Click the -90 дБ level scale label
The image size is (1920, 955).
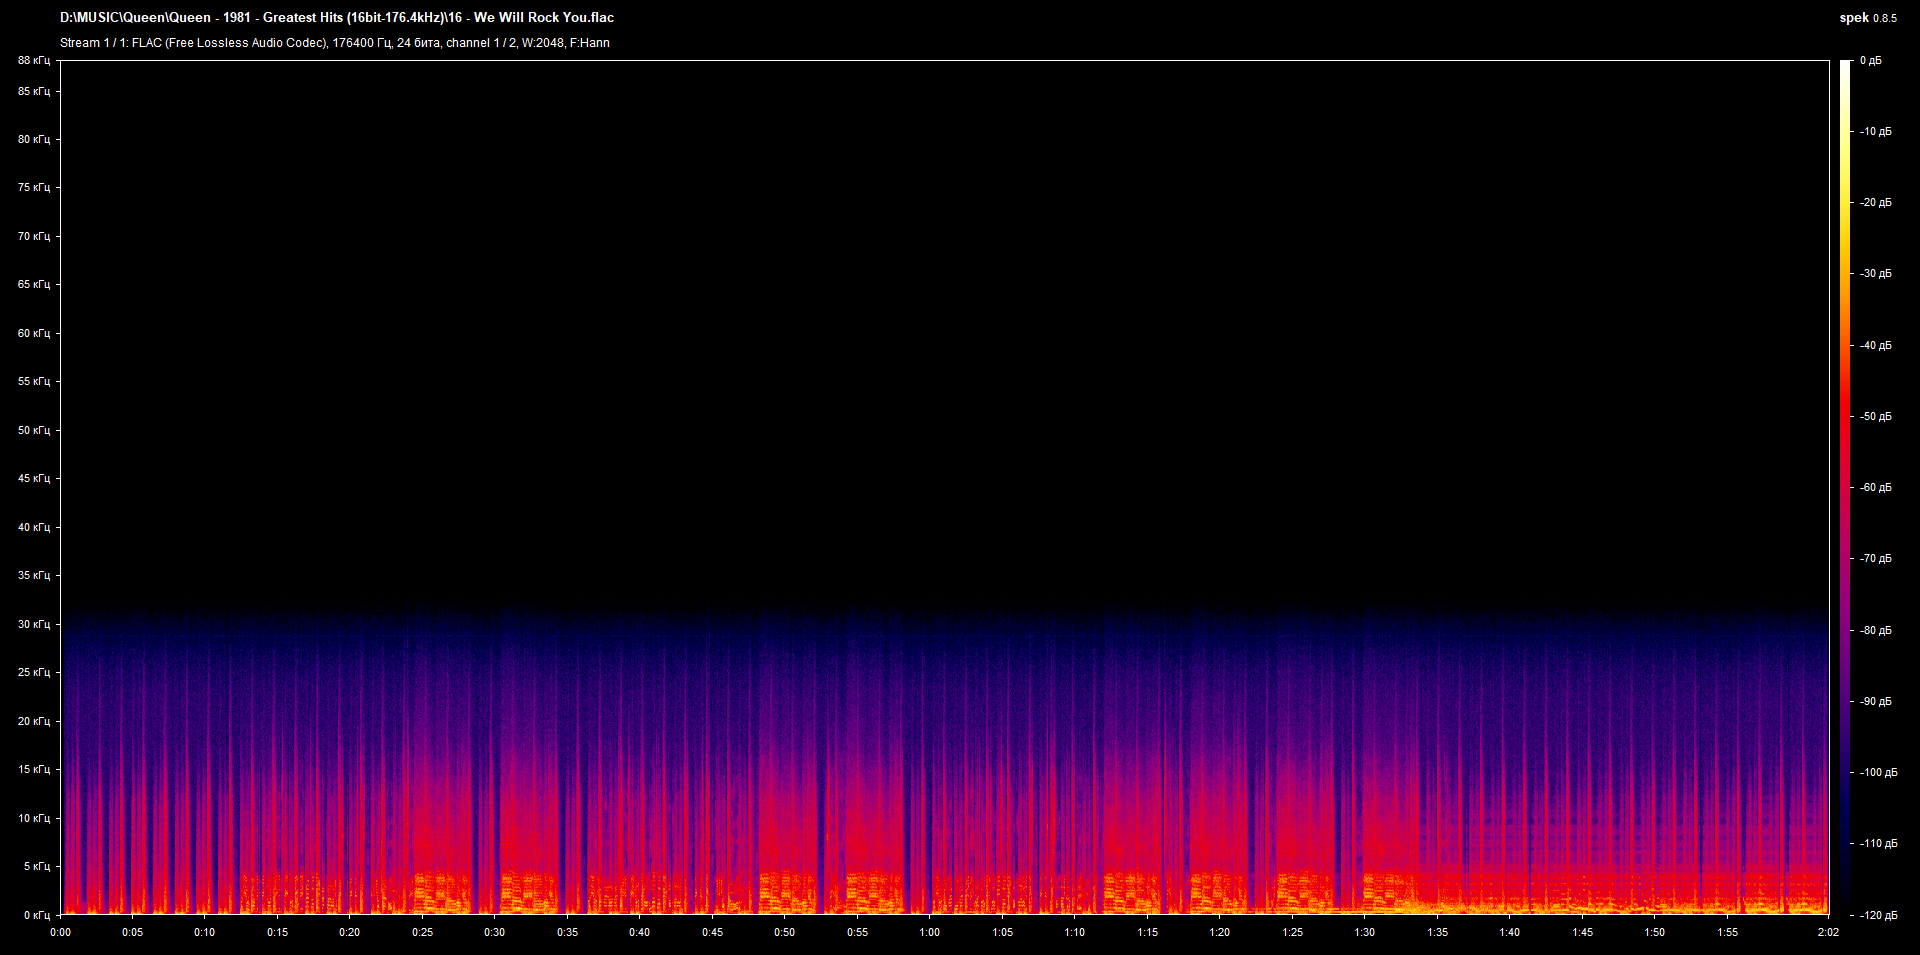pos(1876,701)
